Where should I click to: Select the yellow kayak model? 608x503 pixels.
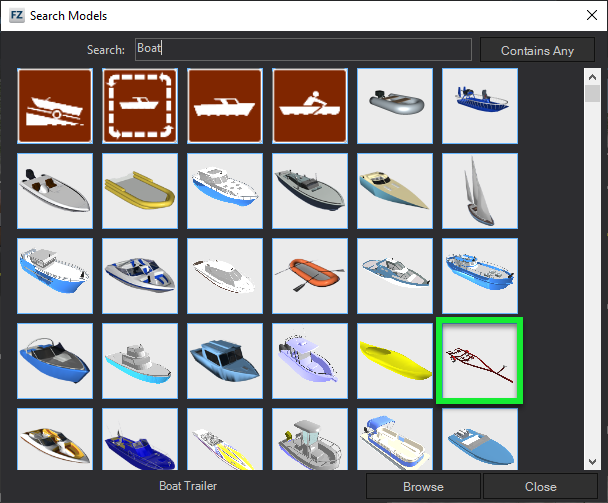395,361
